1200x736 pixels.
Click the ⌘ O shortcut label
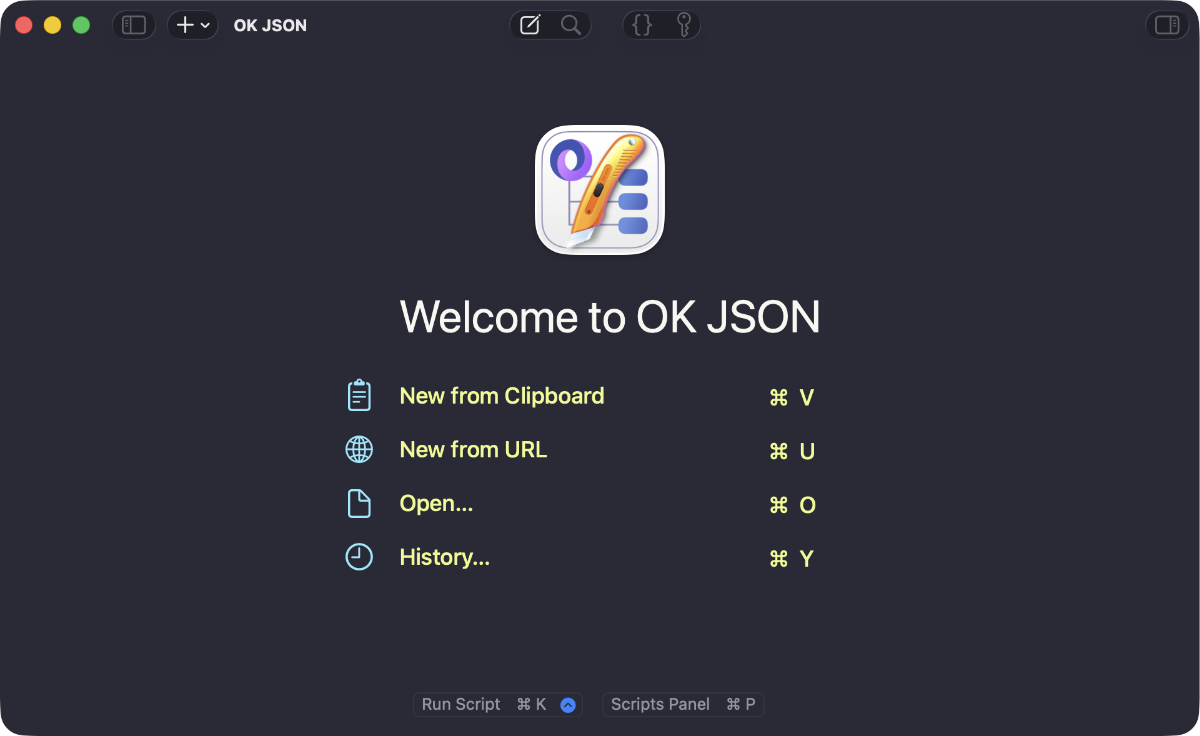pos(792,506)
